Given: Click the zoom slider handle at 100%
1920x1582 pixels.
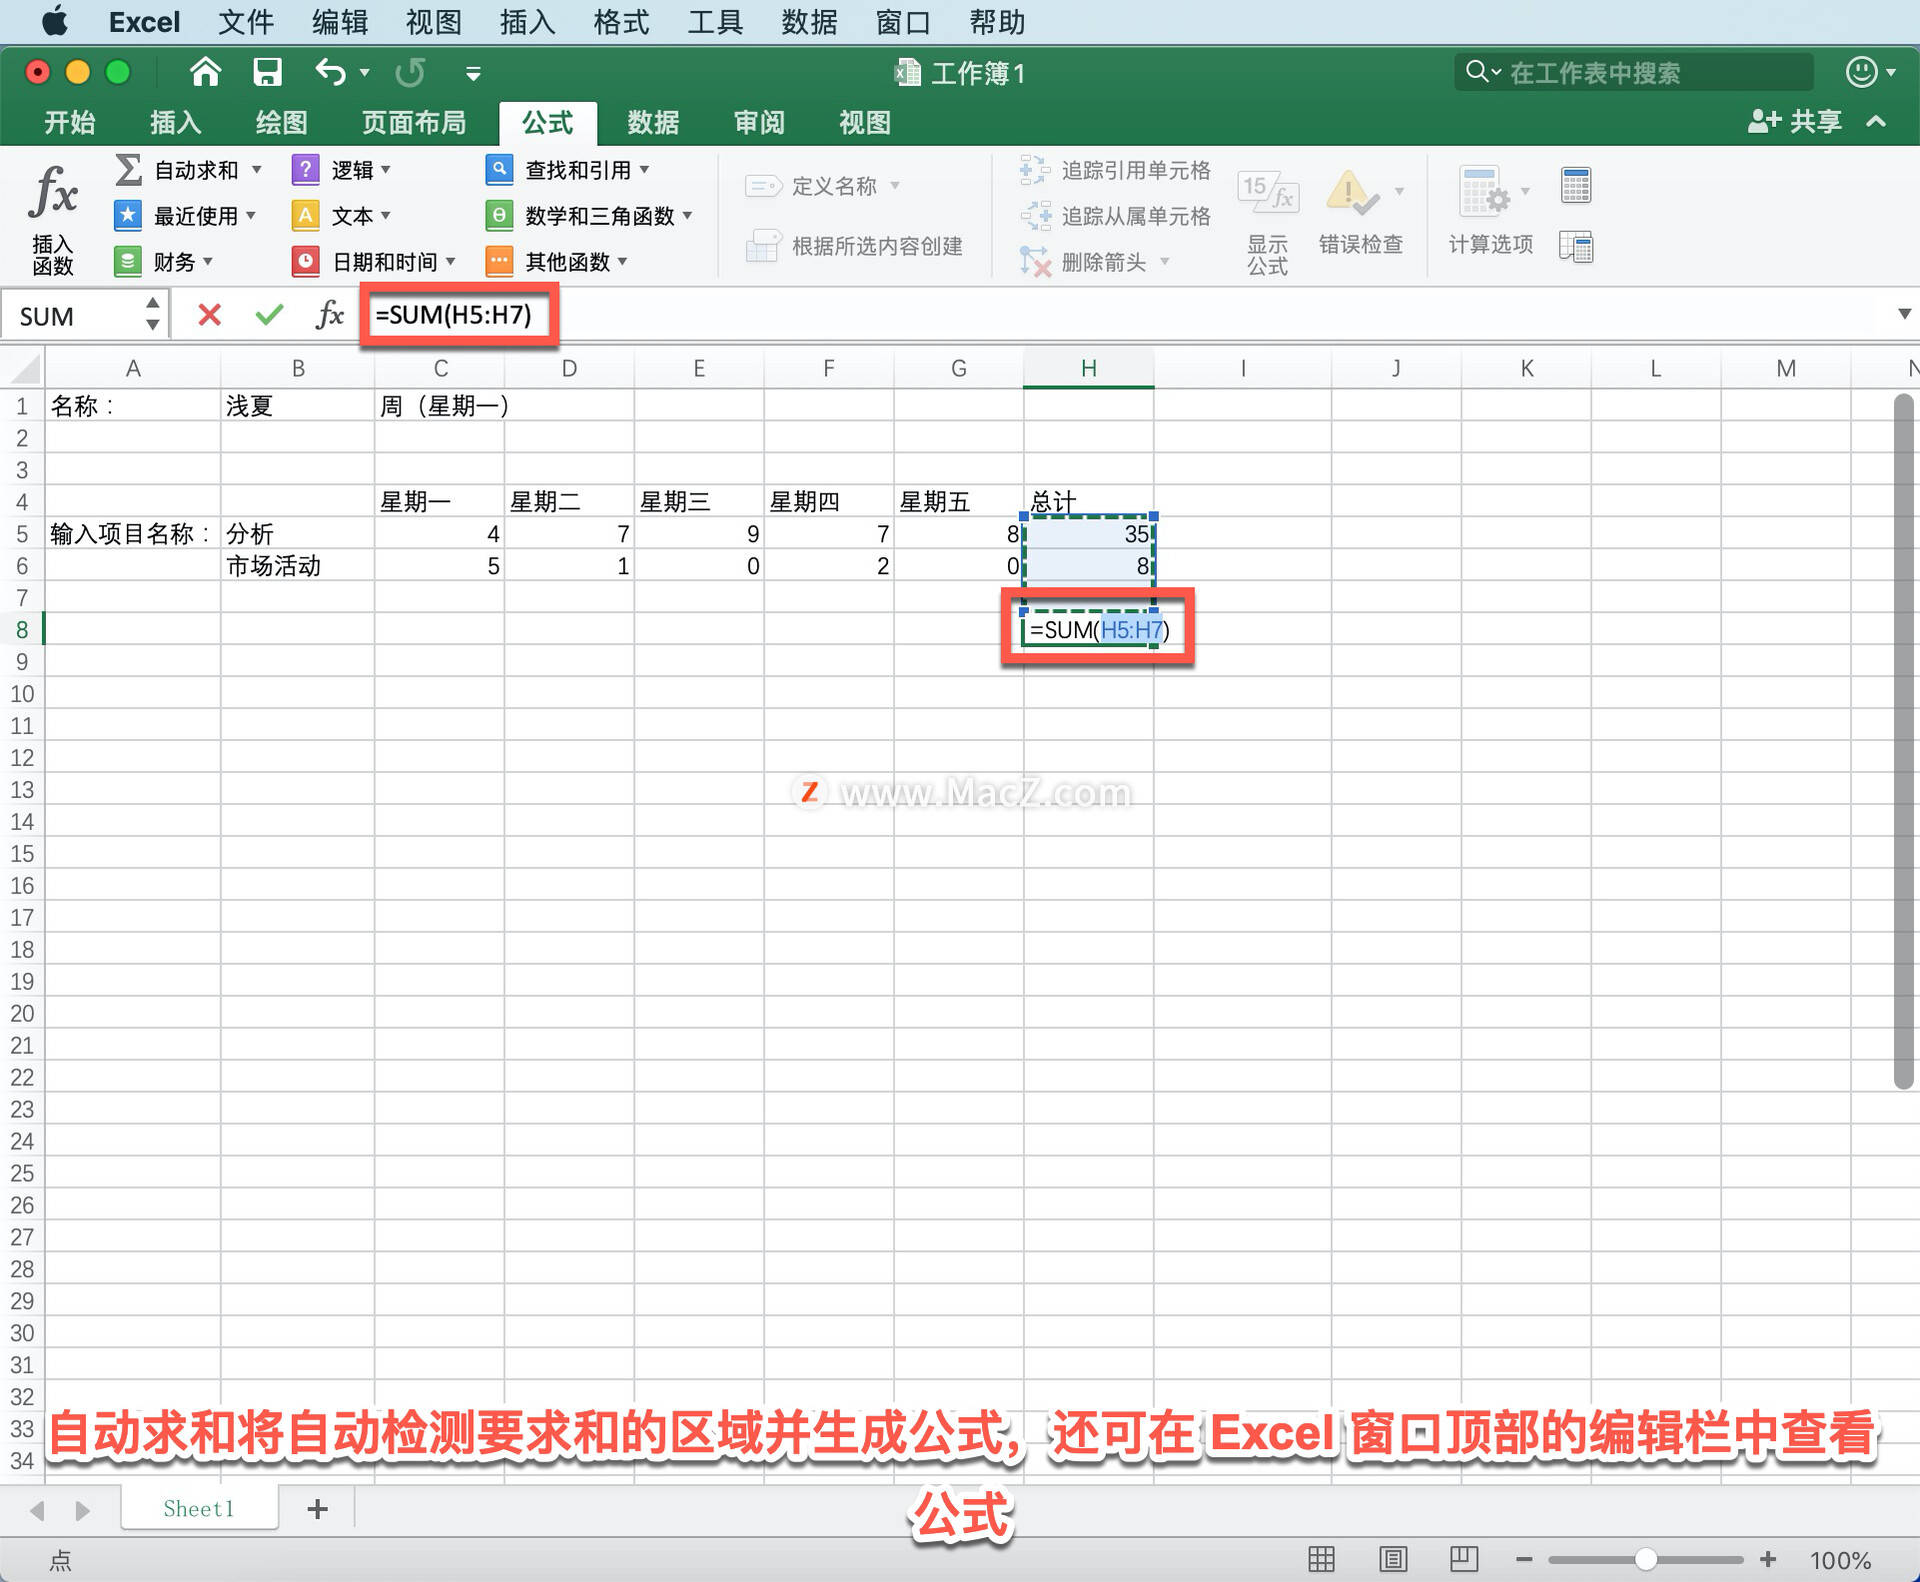Looking at the screenshot, I should pyautogui.click(x=1646, y=1559).
